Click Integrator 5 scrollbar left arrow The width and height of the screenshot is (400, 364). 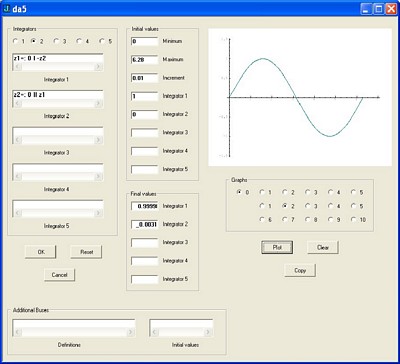[18, 213]
